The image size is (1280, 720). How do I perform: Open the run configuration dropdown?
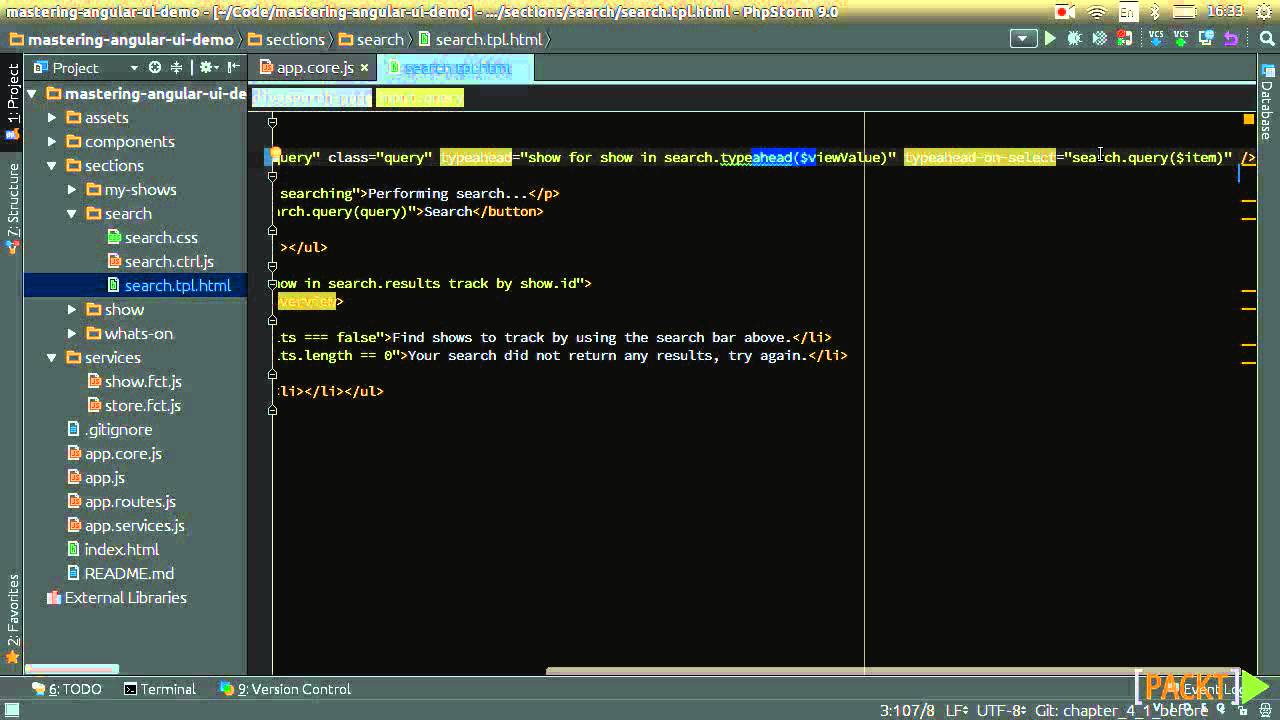tap(1023, 39)
